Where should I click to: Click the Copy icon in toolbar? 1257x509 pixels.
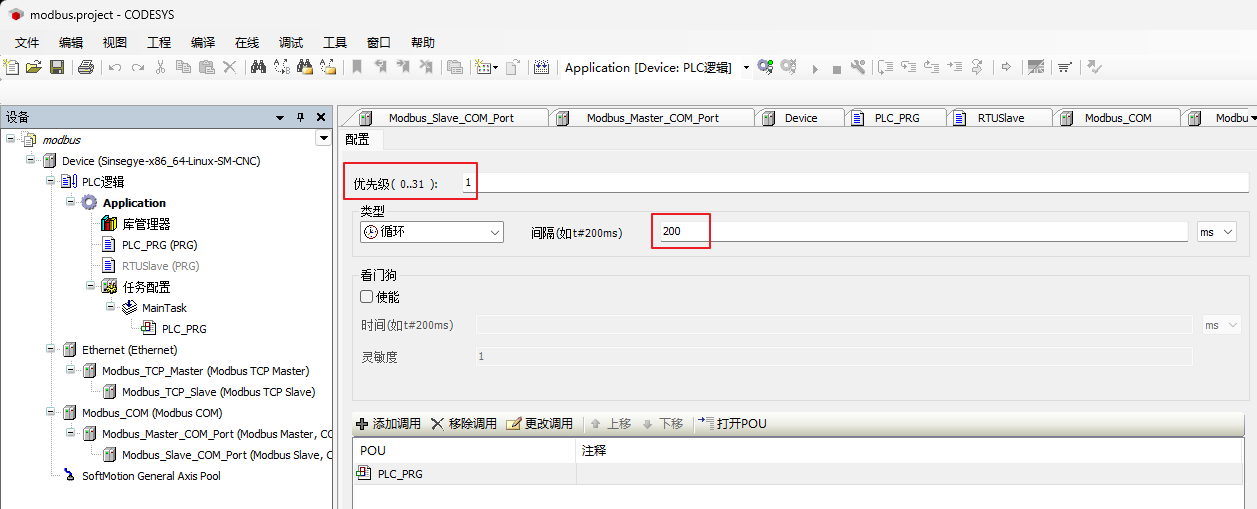tap(183, 67)
